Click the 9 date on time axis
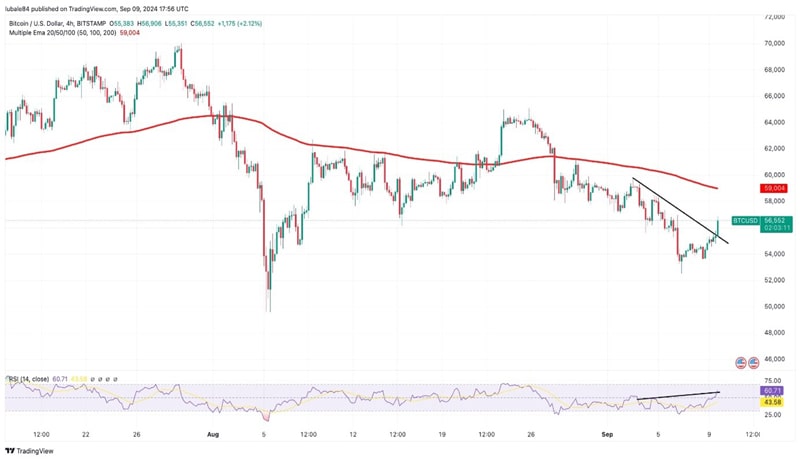 point(709,435)
